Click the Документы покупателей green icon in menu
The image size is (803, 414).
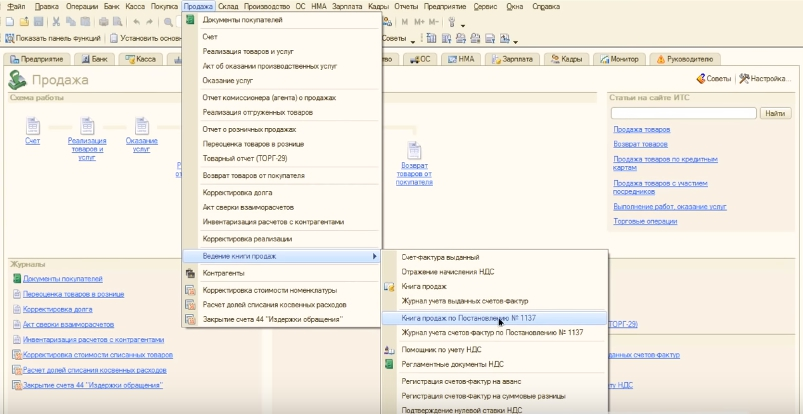point(191,20)
